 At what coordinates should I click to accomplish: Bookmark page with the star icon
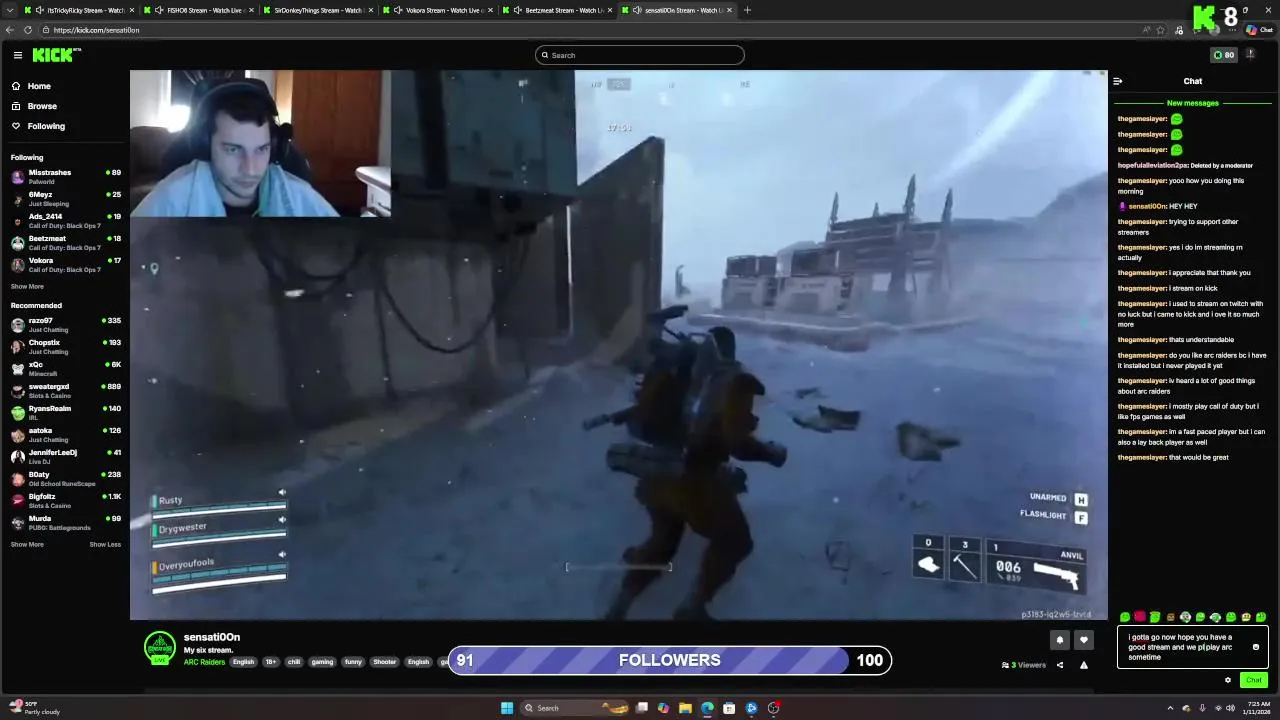click(1160, 30)
